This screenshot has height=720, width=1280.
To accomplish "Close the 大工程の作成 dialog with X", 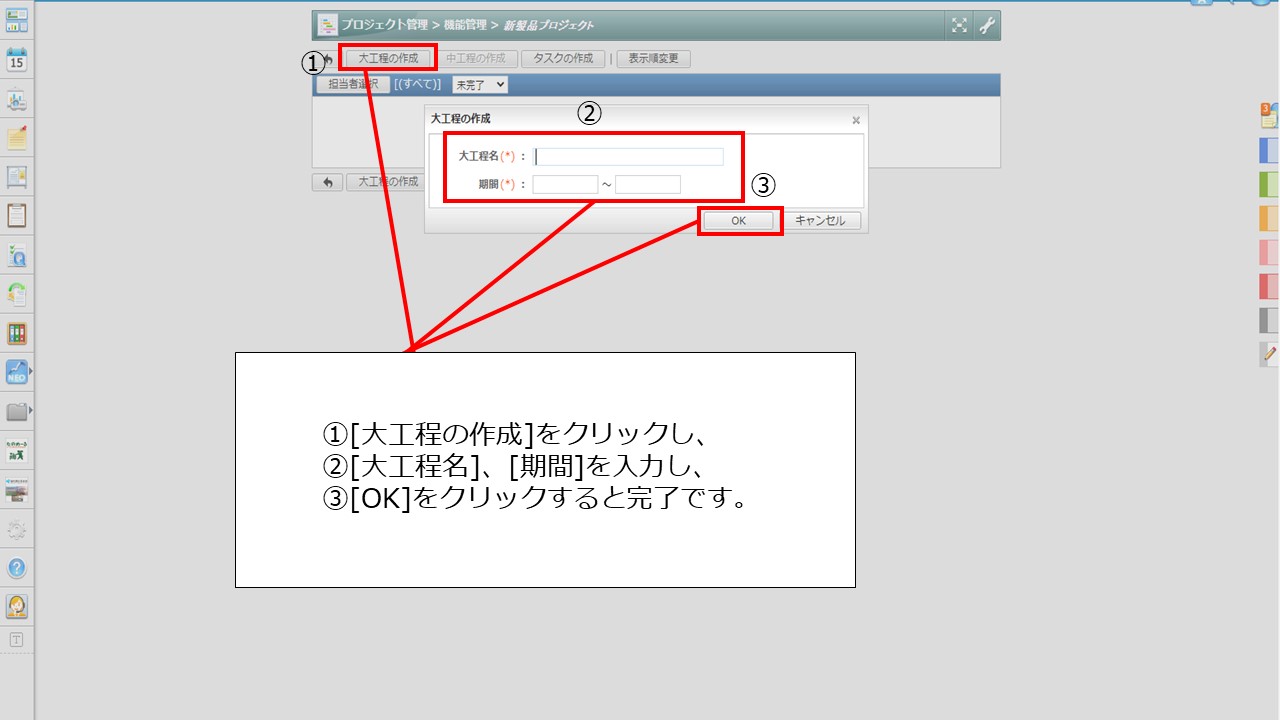I will point(856,120).
